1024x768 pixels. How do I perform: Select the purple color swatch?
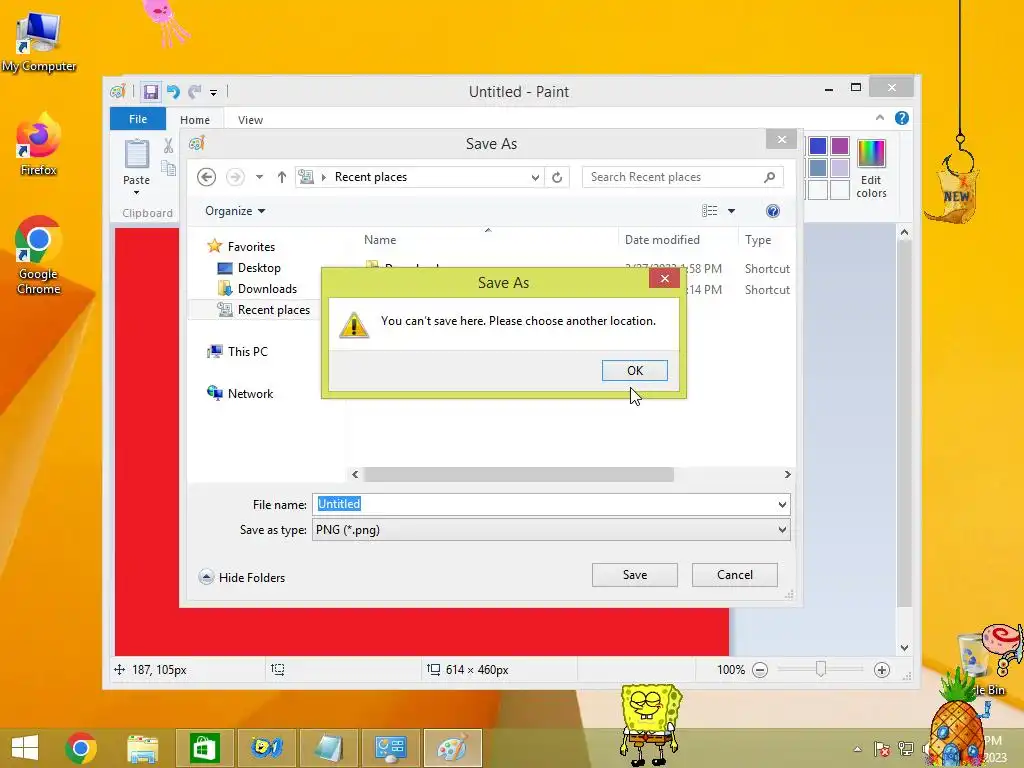840,146
